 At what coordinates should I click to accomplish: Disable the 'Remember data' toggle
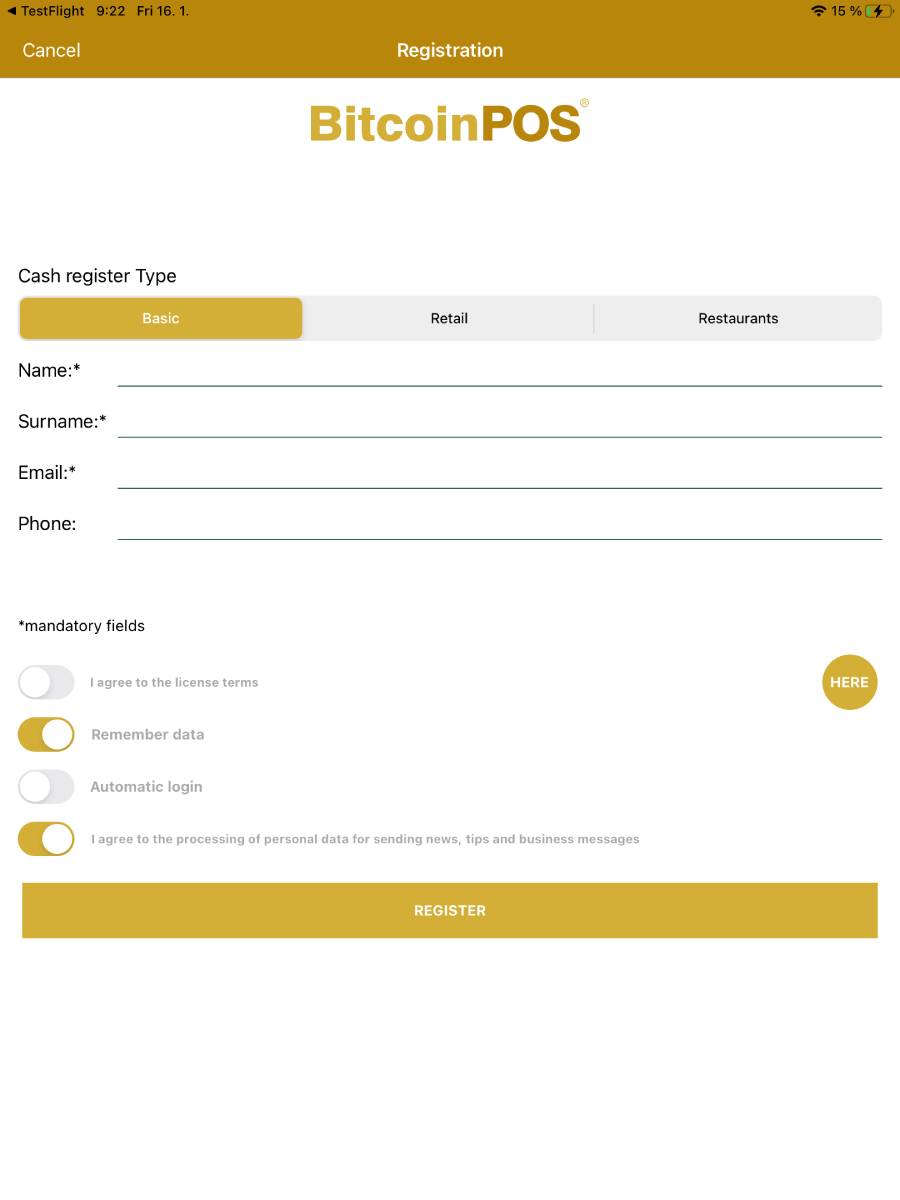pos(46,734)
